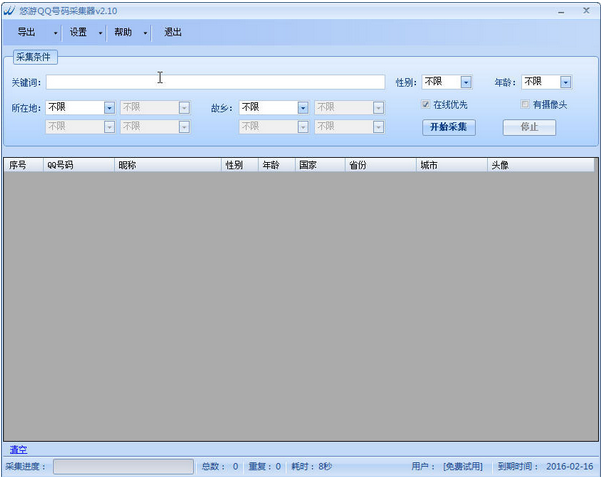Click the app logo icon in title bar

[x=10, y=11]
